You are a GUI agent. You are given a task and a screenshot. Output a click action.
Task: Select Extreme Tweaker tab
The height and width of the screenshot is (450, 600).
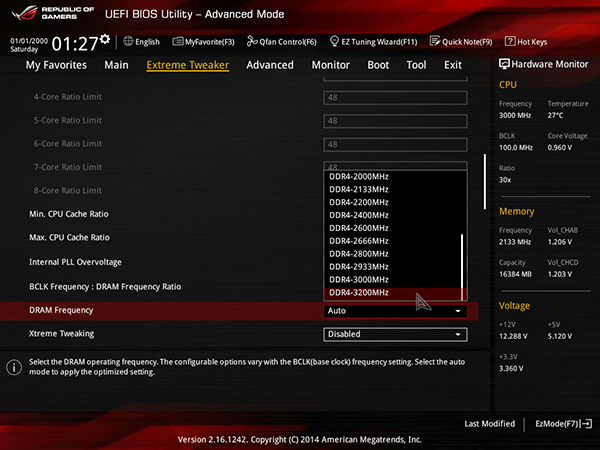point(188,65)
